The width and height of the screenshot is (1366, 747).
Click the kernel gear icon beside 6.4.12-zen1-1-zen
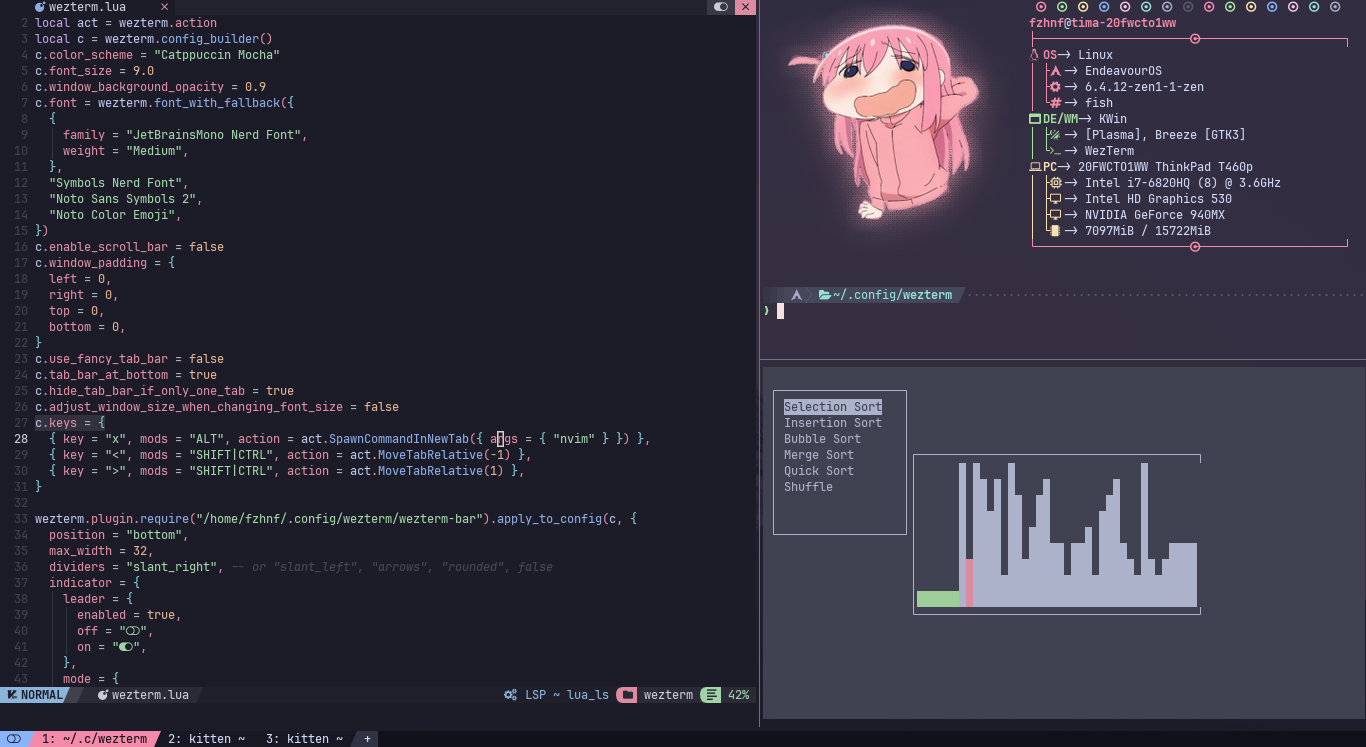[1054, 87]
